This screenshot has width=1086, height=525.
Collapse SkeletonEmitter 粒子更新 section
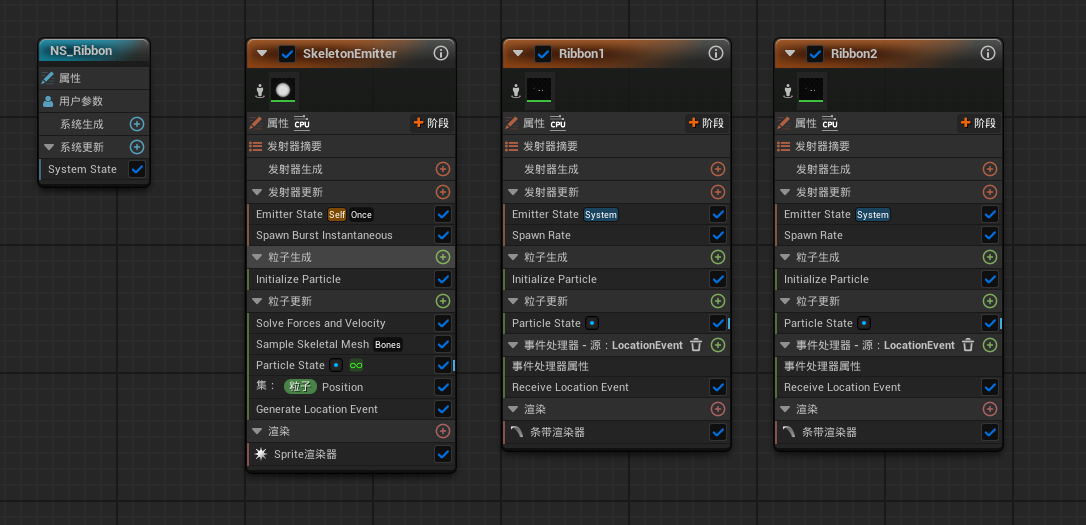click(257, 301)
